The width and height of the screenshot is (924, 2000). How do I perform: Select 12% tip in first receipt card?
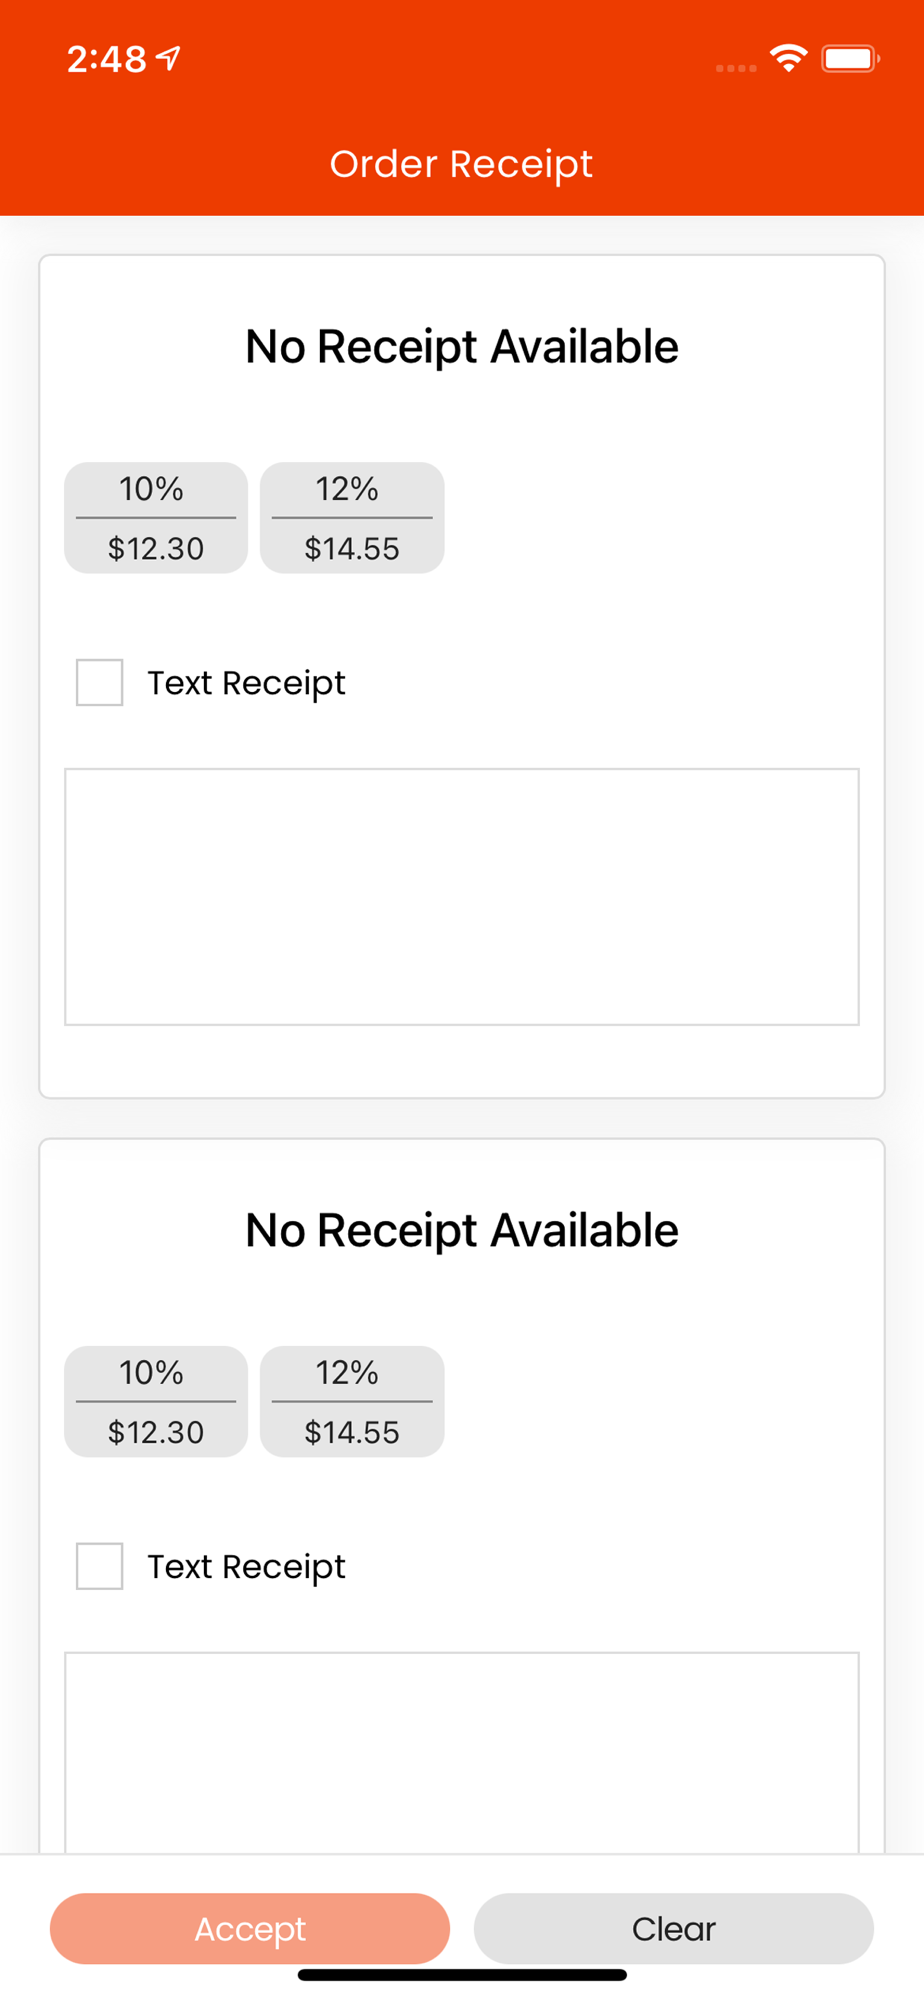352,518
